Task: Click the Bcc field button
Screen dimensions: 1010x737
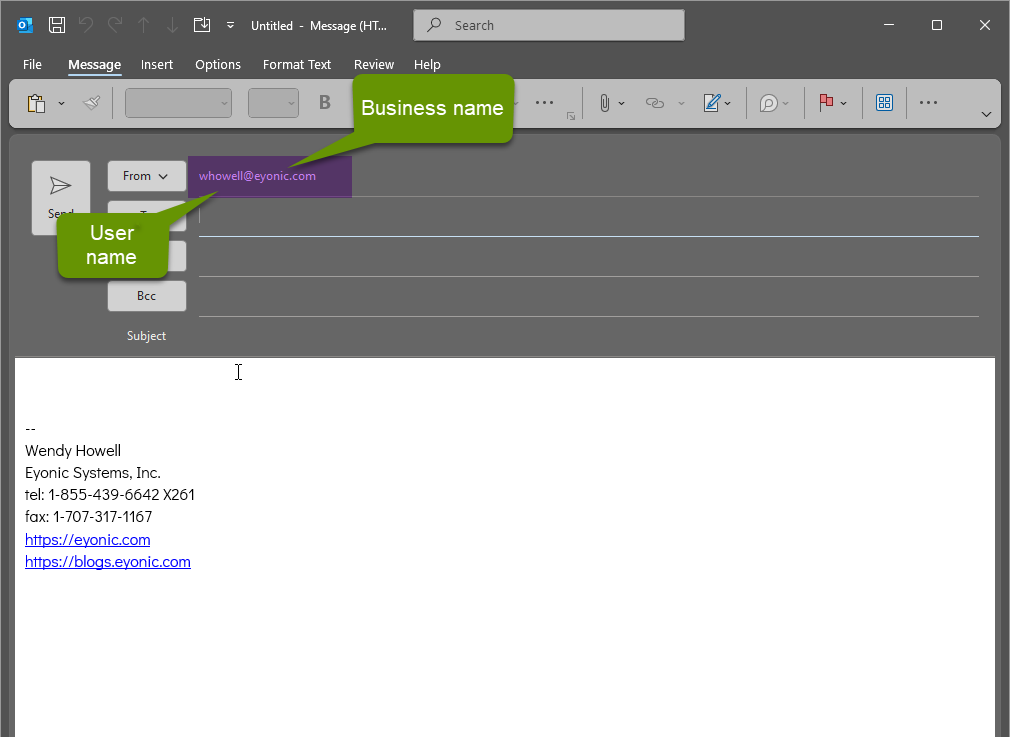Action: 146,295
